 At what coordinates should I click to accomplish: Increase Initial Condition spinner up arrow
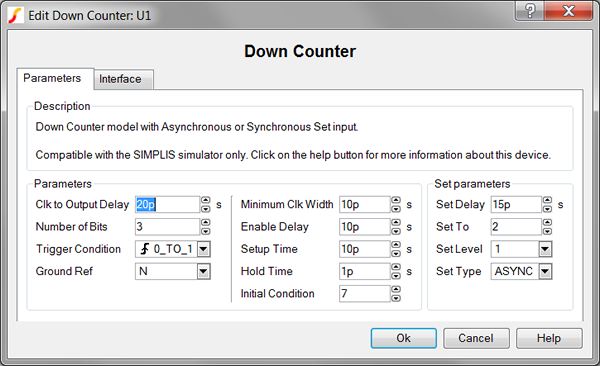click(396, 289)
